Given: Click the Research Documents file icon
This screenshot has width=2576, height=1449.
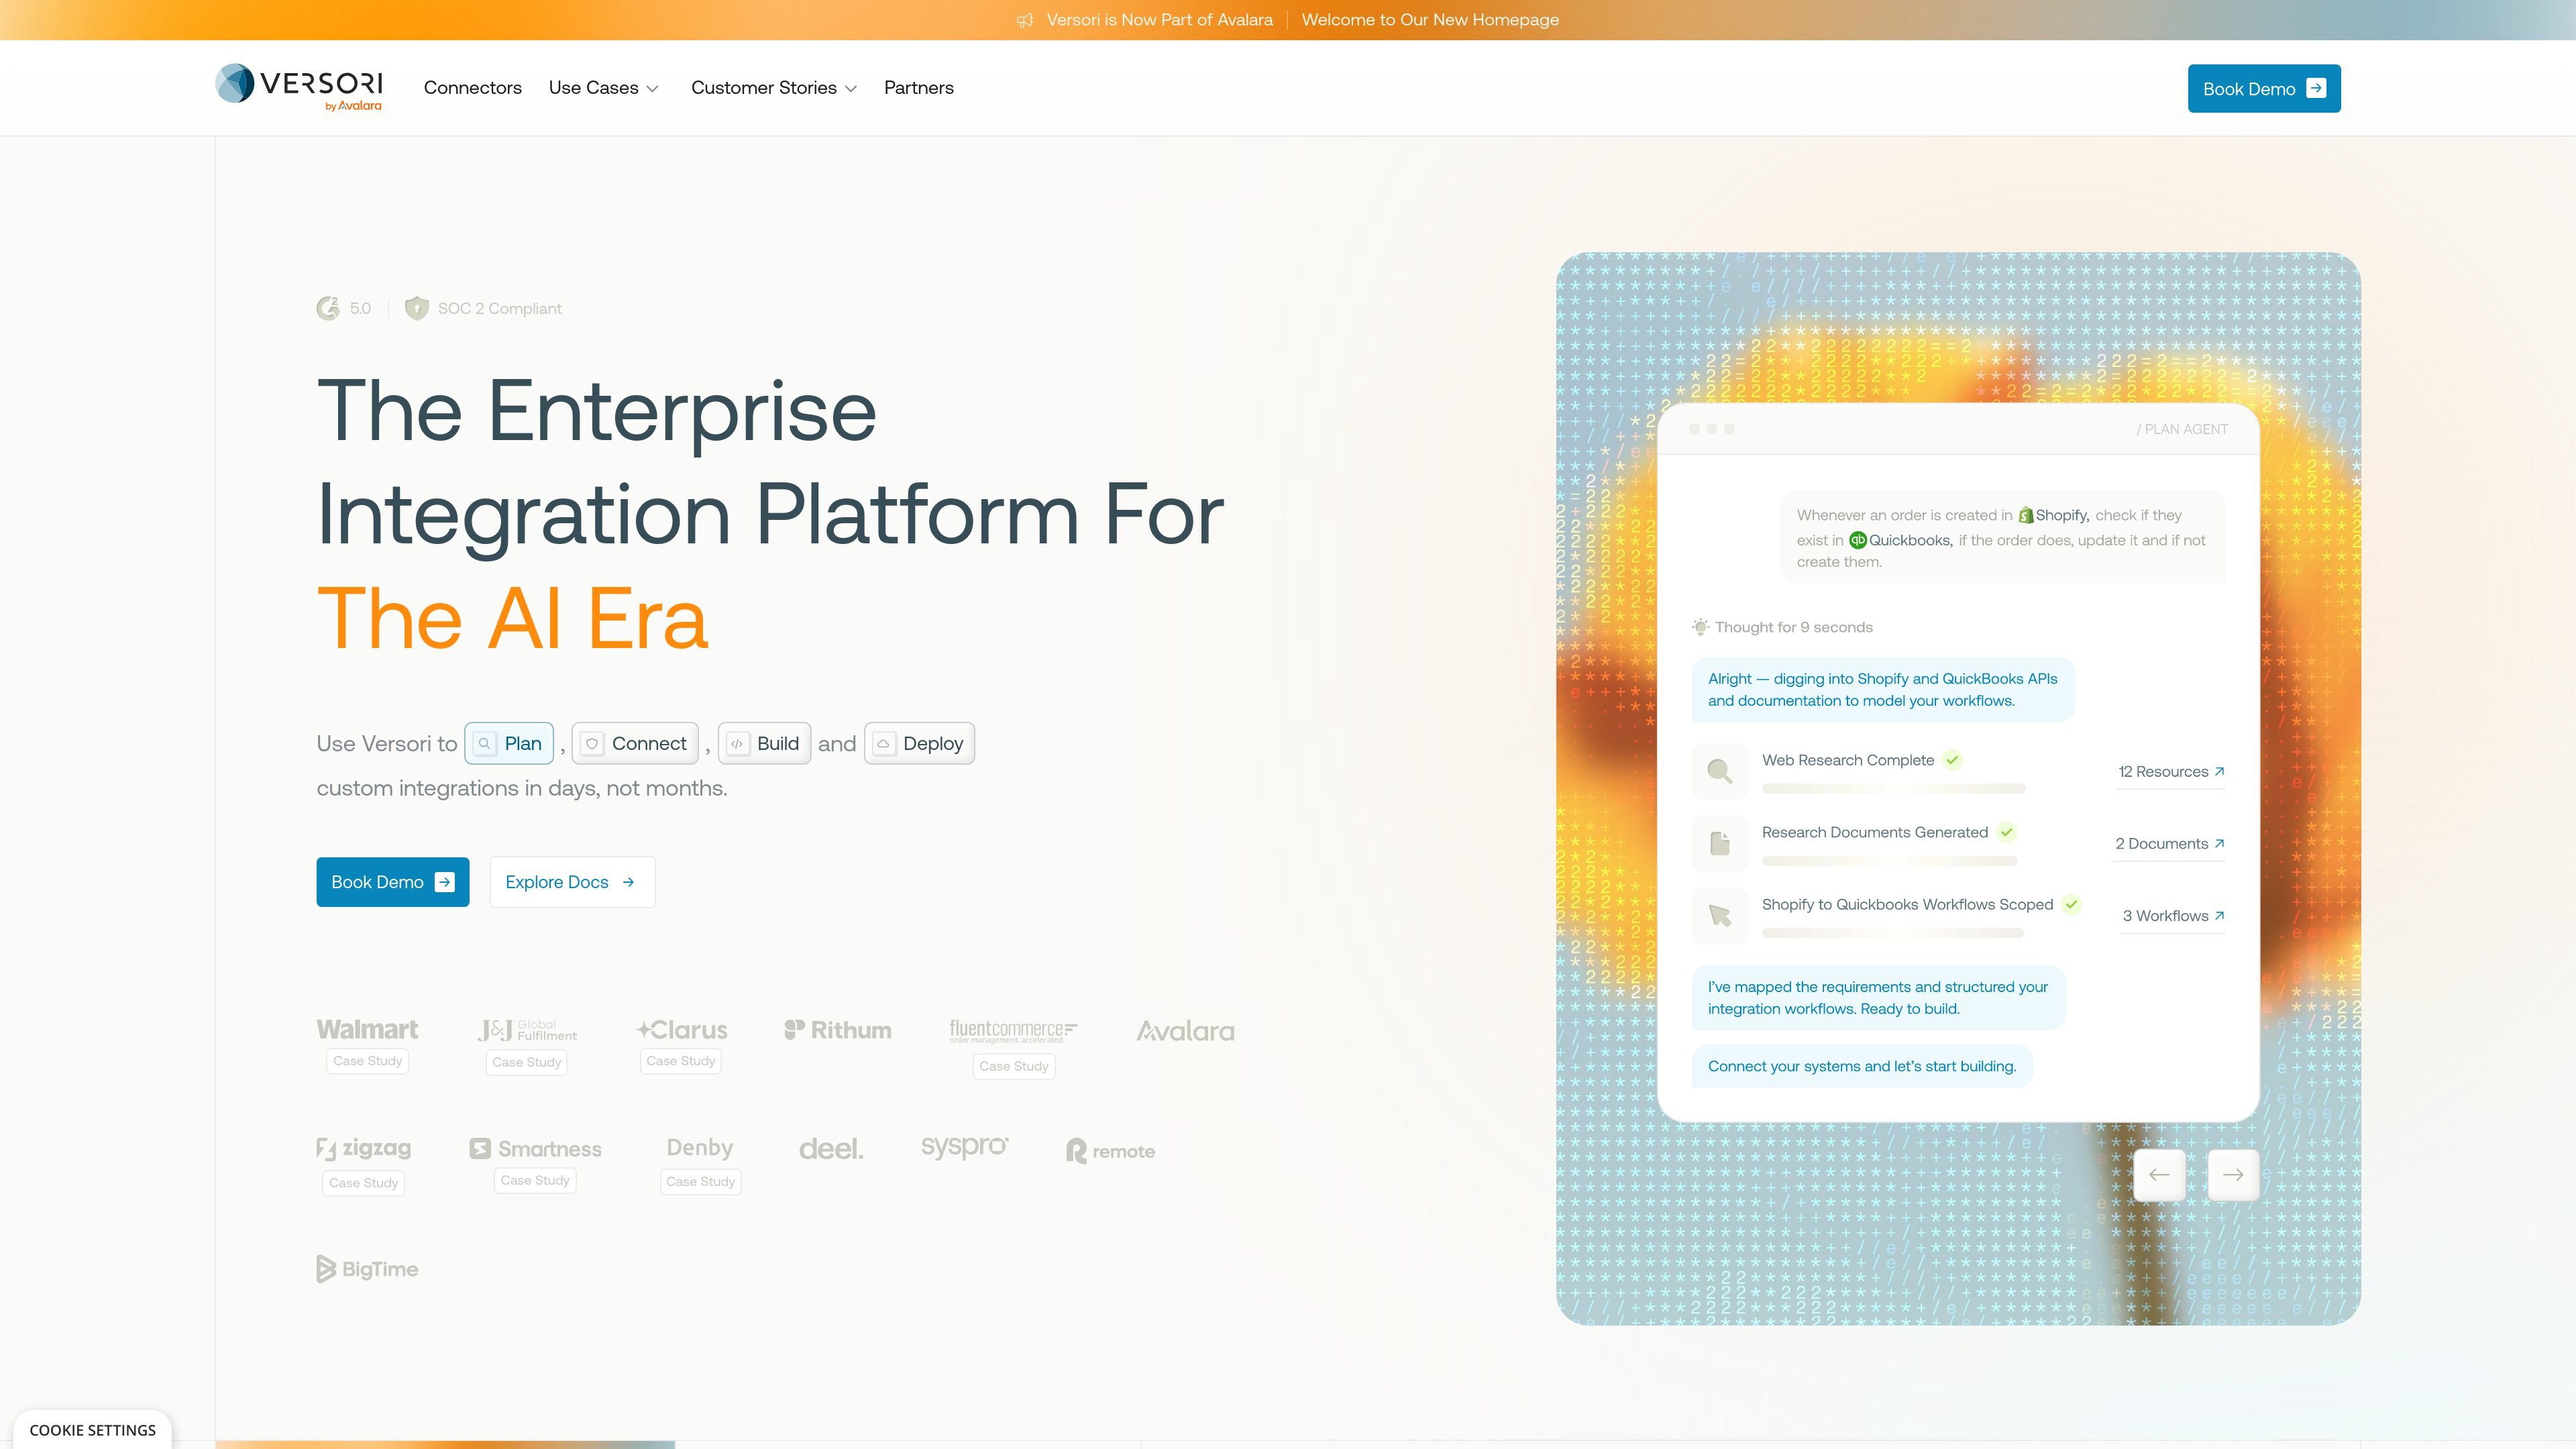Looking at the screenshot, I should pyautogui.click(x=1720, y=843).
